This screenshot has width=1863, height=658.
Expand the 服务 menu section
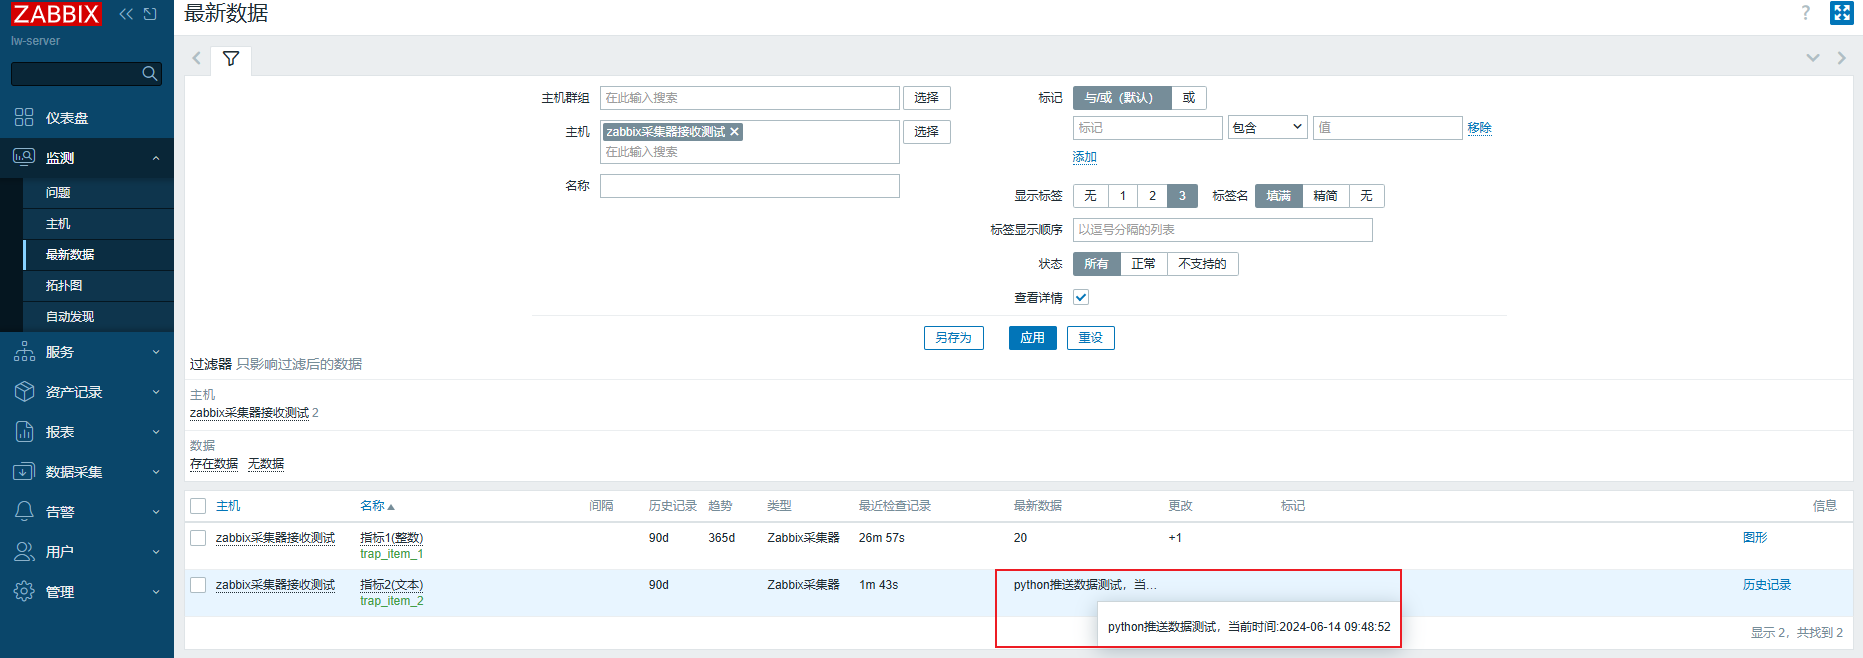click(x=156, y=352)
